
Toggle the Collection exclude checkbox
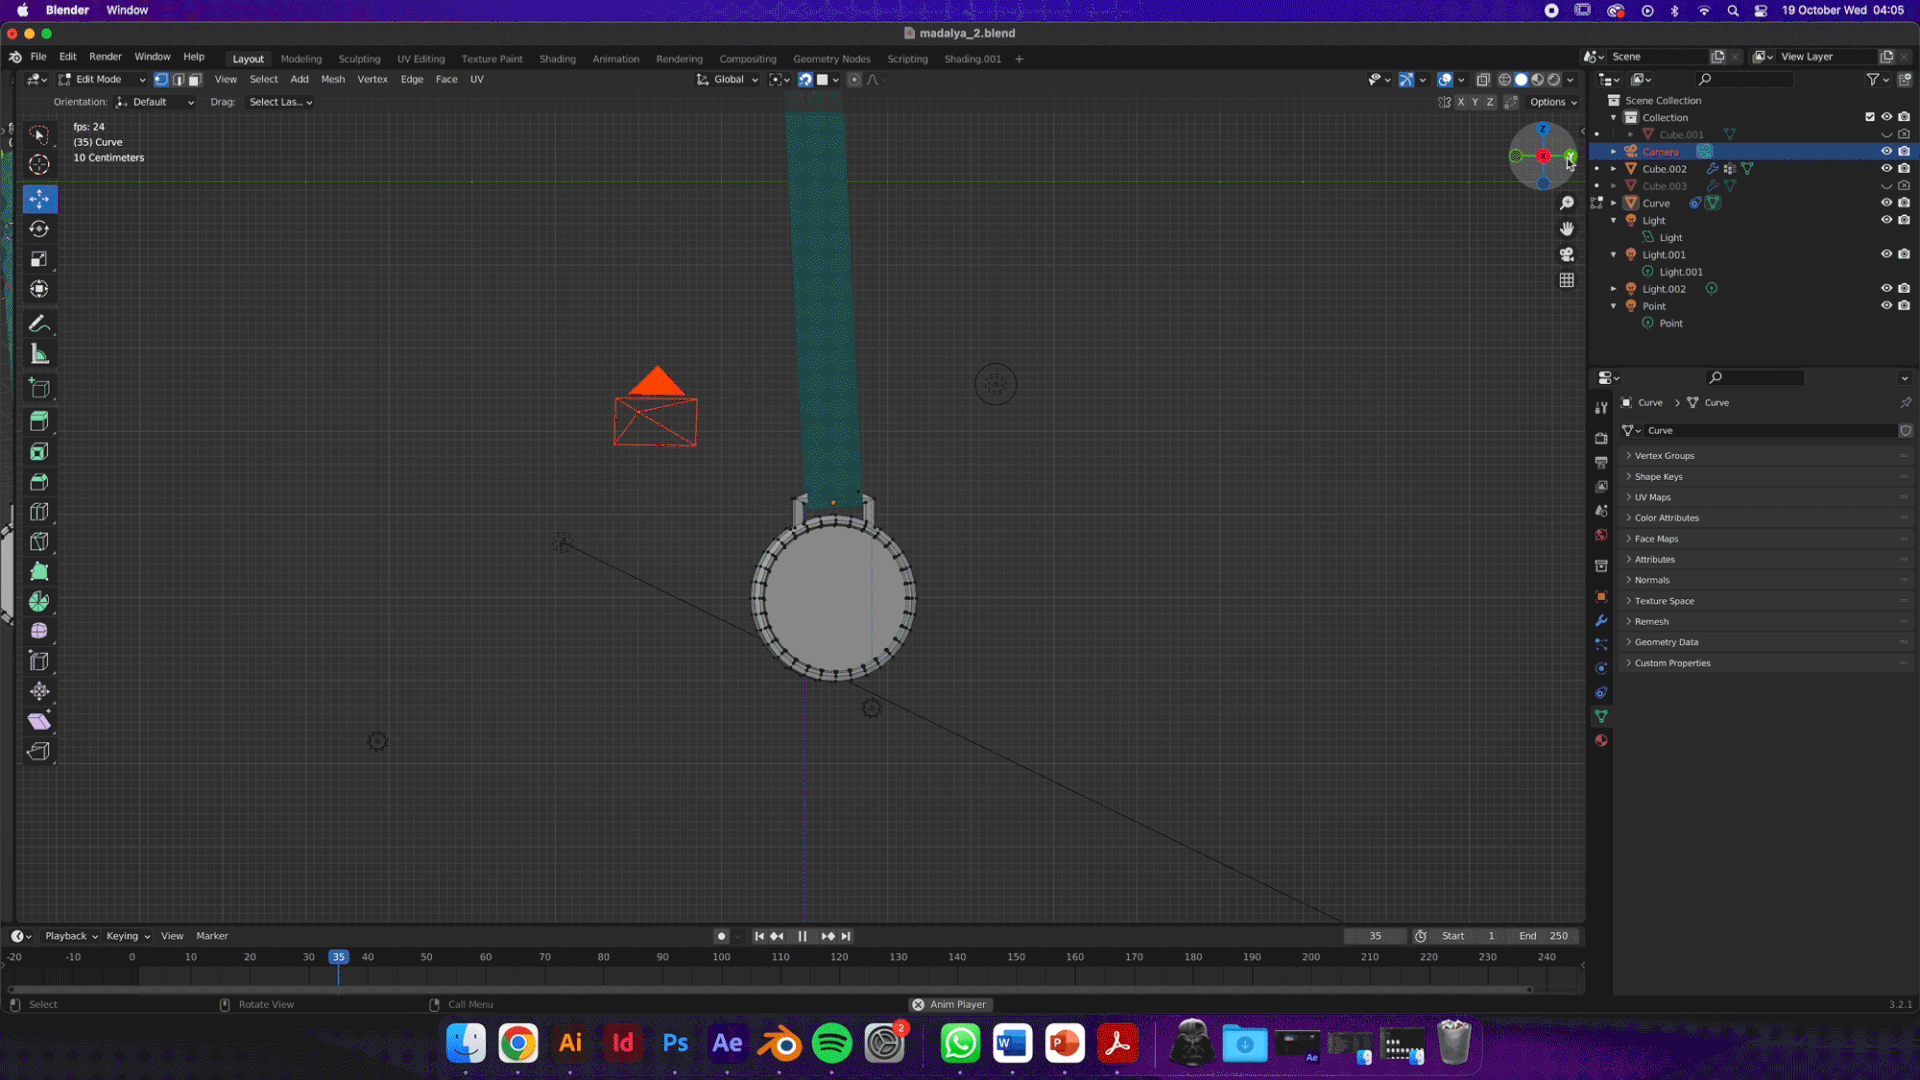tap(1870, 117)
